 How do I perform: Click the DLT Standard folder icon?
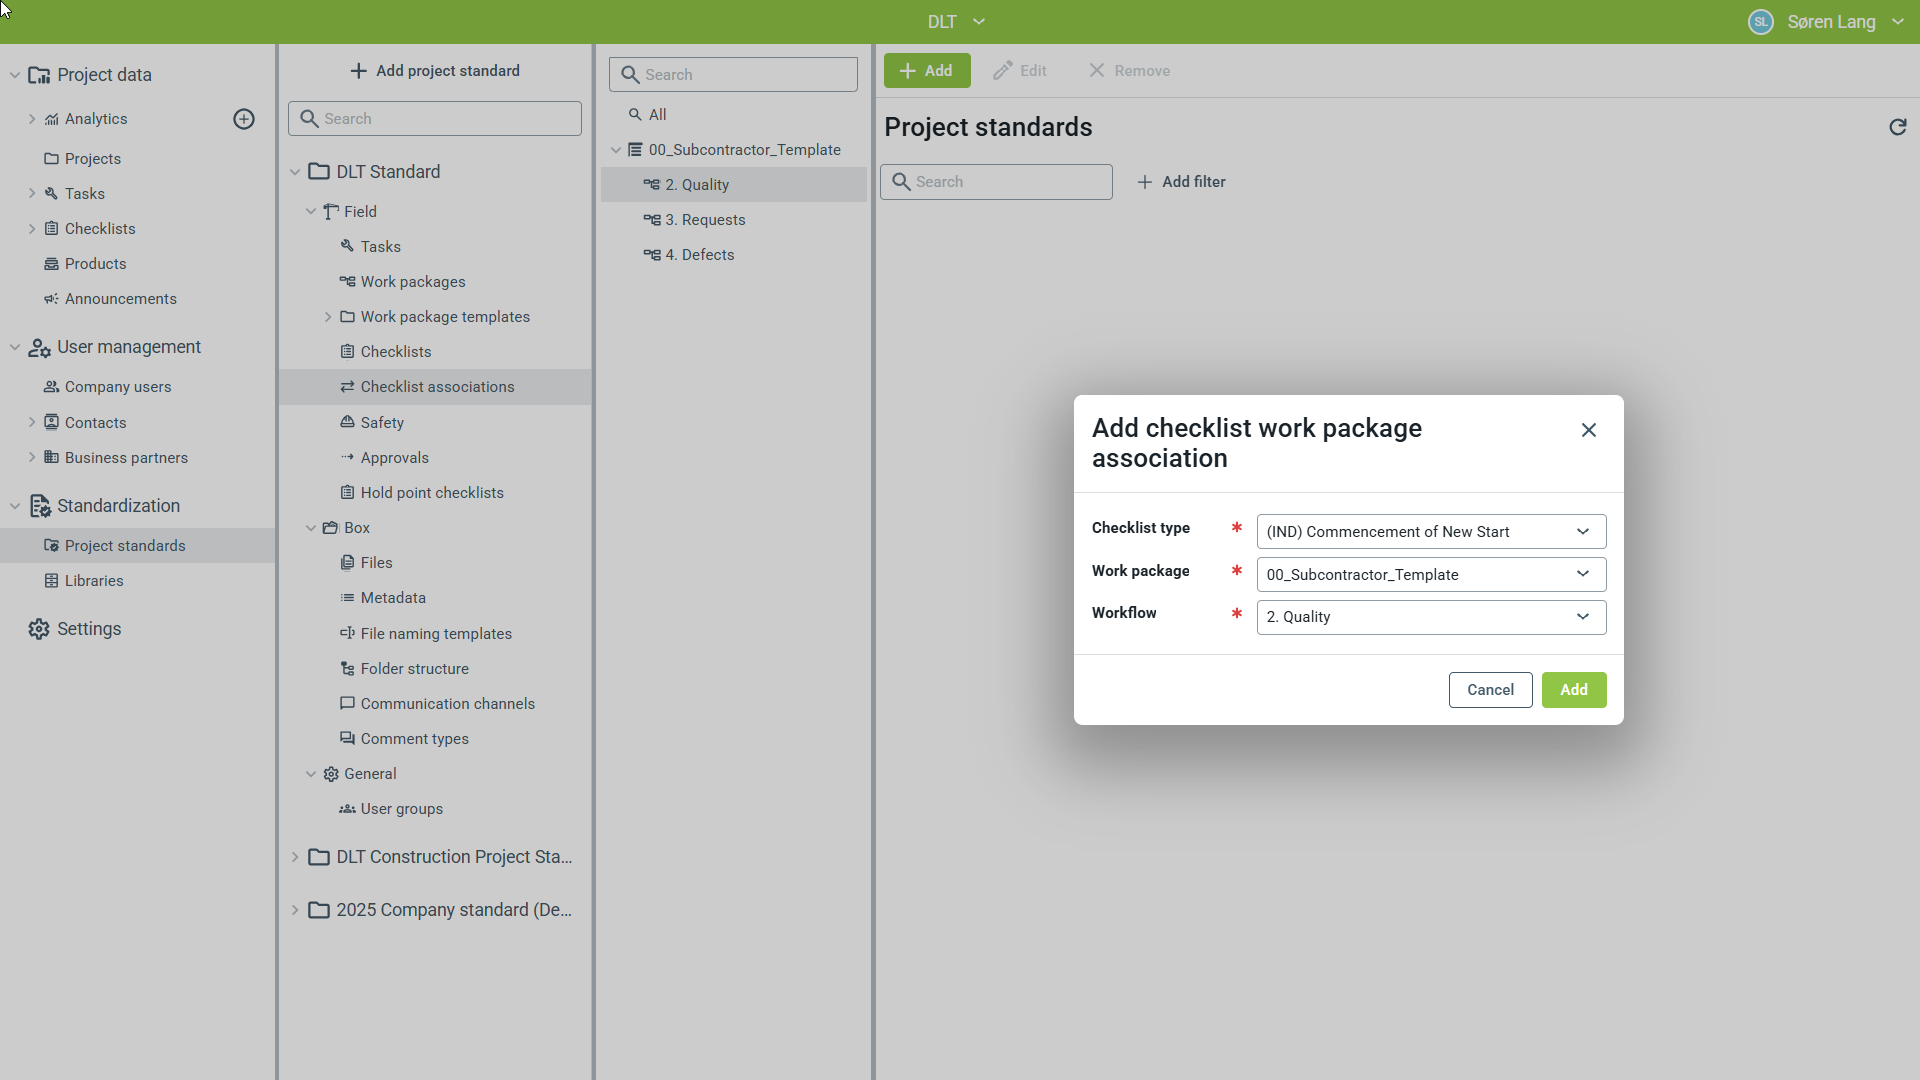(319, 172)
